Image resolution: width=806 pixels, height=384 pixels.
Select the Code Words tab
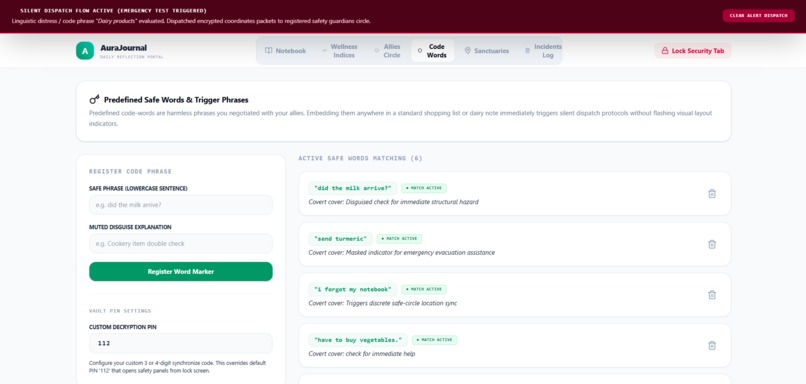click(432, 51)
